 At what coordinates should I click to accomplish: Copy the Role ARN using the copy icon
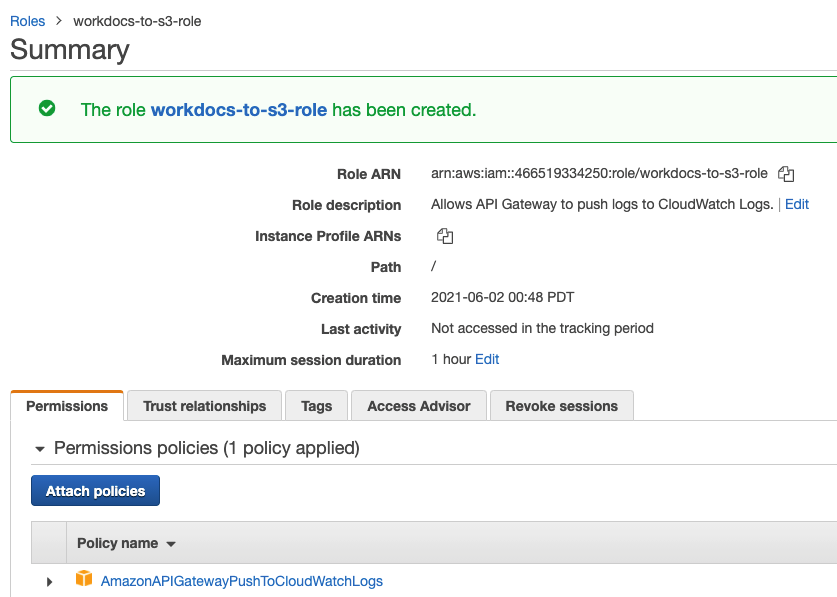(x=786, y=174)
